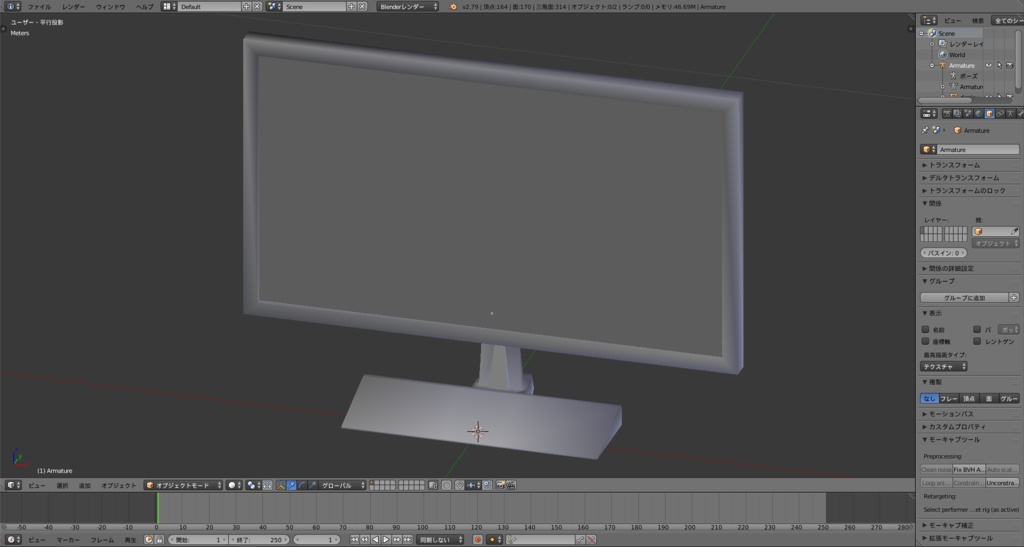1024x547 pixels.
Task: Click the plus icon next to グループに追加
Action: tap(1014, 298)
